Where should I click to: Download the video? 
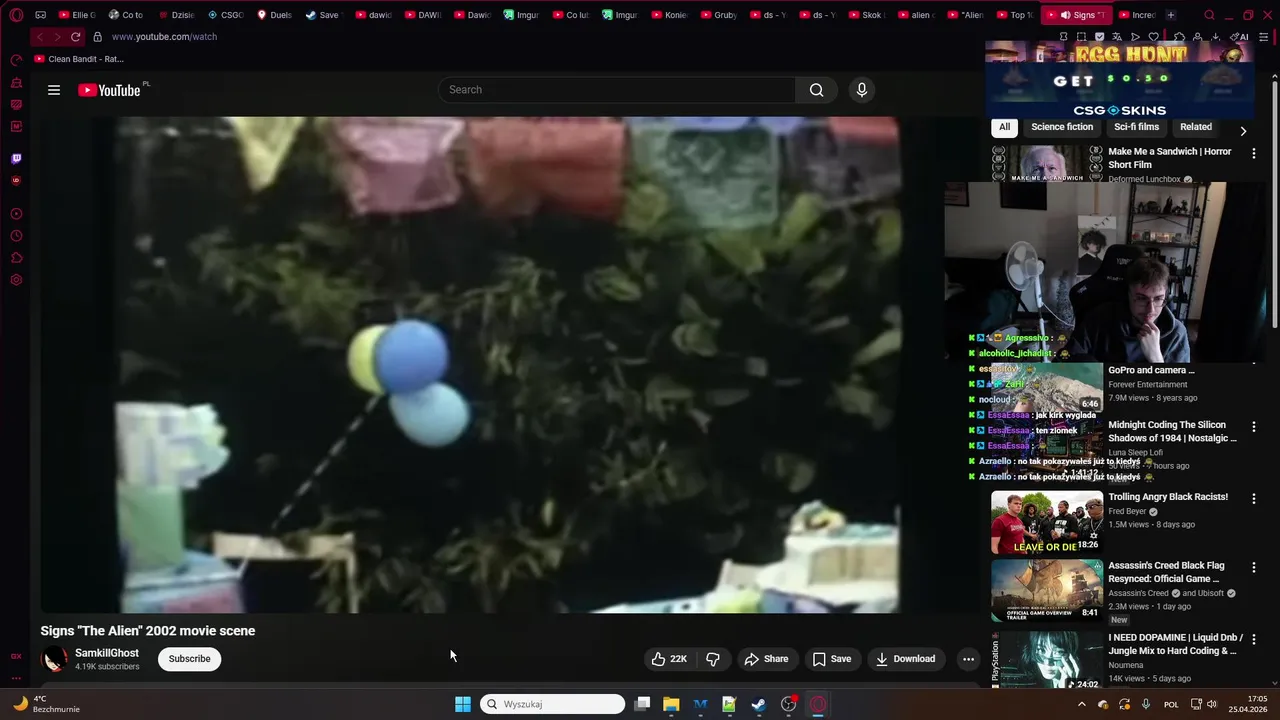coord(905,659)
